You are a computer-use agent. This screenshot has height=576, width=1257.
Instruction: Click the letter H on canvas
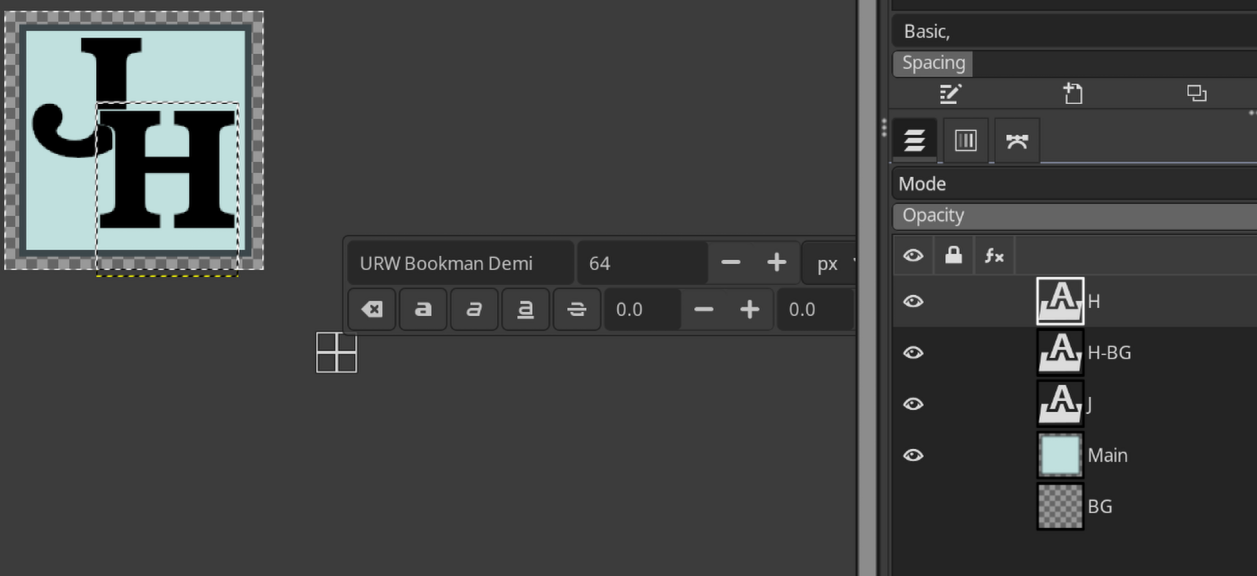pyautogui.click(x=168, y=170)
